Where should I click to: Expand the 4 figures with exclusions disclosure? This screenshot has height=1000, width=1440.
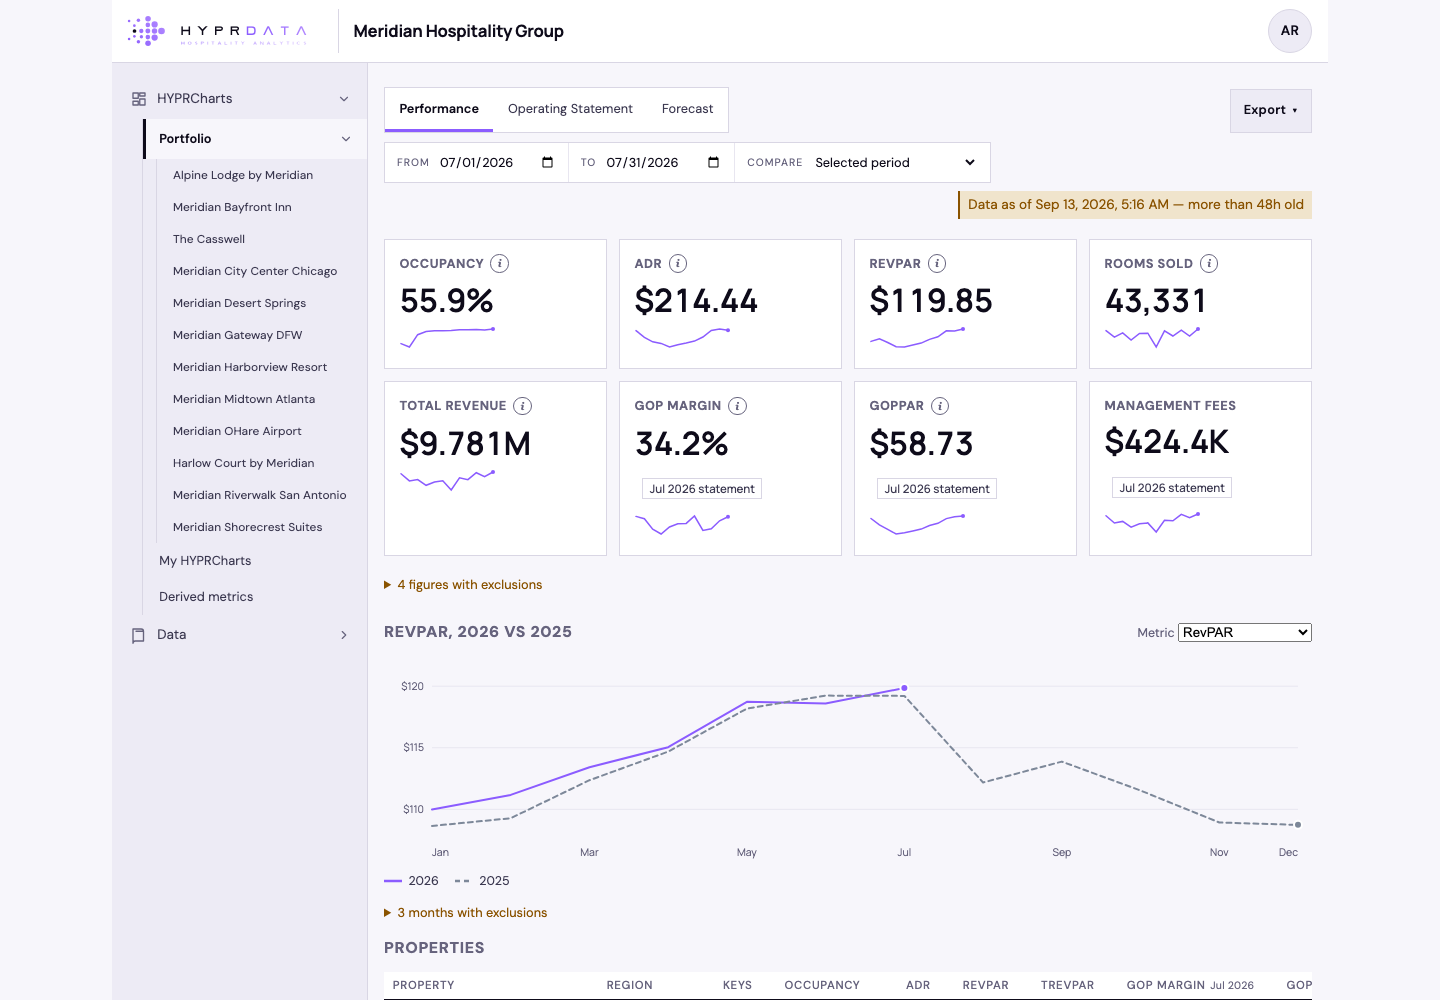[x=463, y=585]
